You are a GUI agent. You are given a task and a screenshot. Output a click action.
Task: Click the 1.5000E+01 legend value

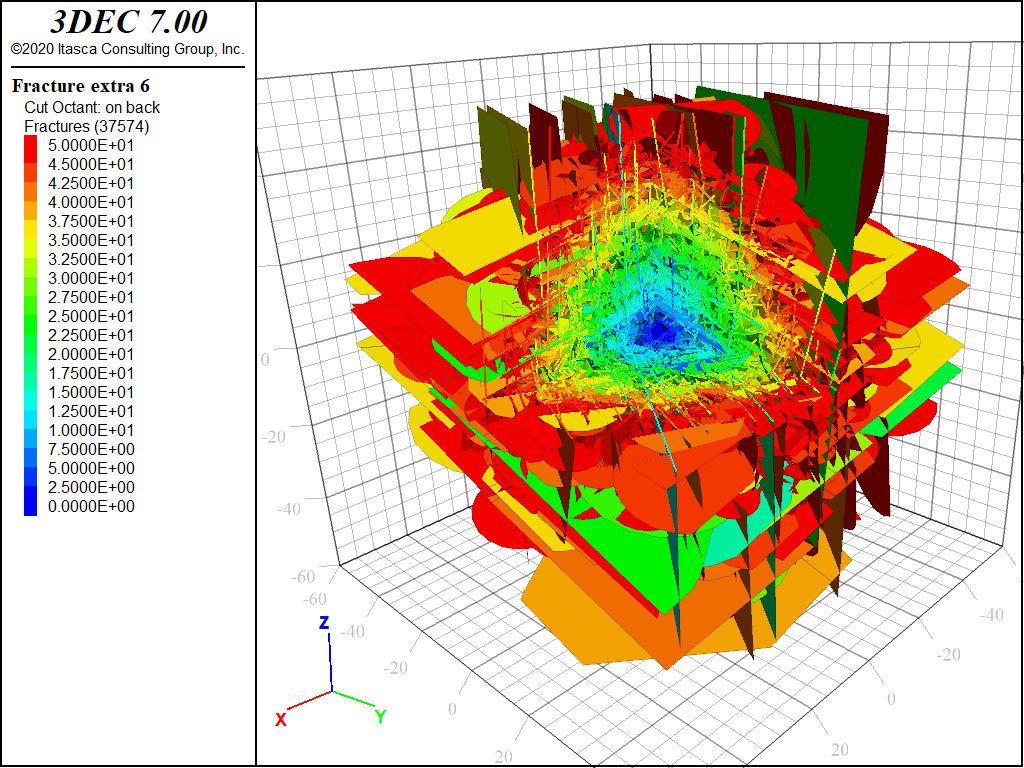pos(91,392)
